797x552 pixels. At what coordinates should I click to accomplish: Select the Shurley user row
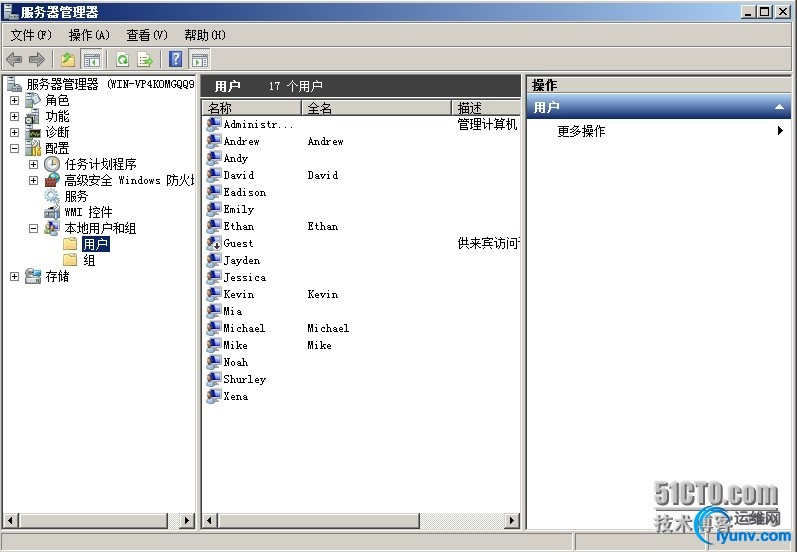point(362,380)
